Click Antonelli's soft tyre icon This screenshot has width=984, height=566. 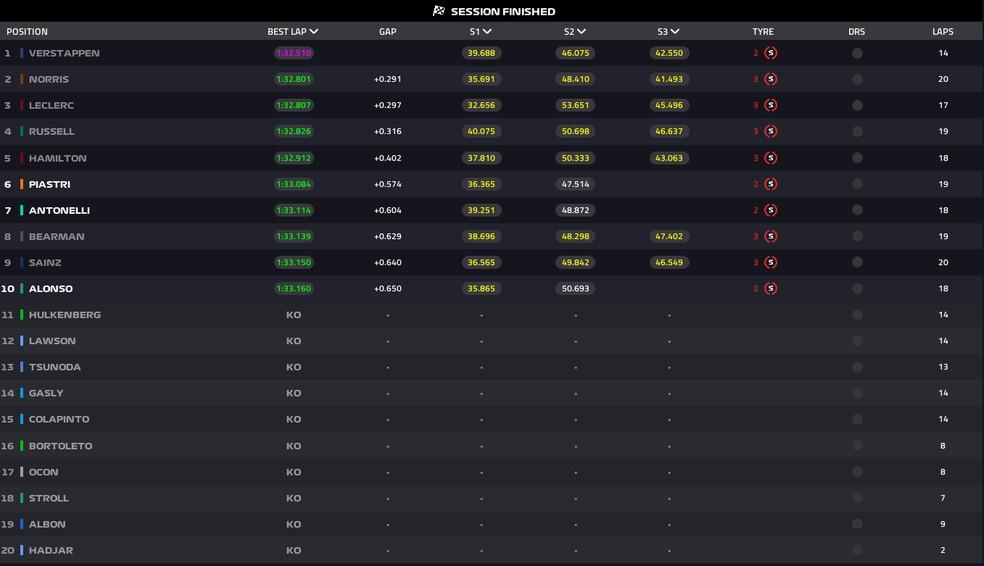[771, 210]
